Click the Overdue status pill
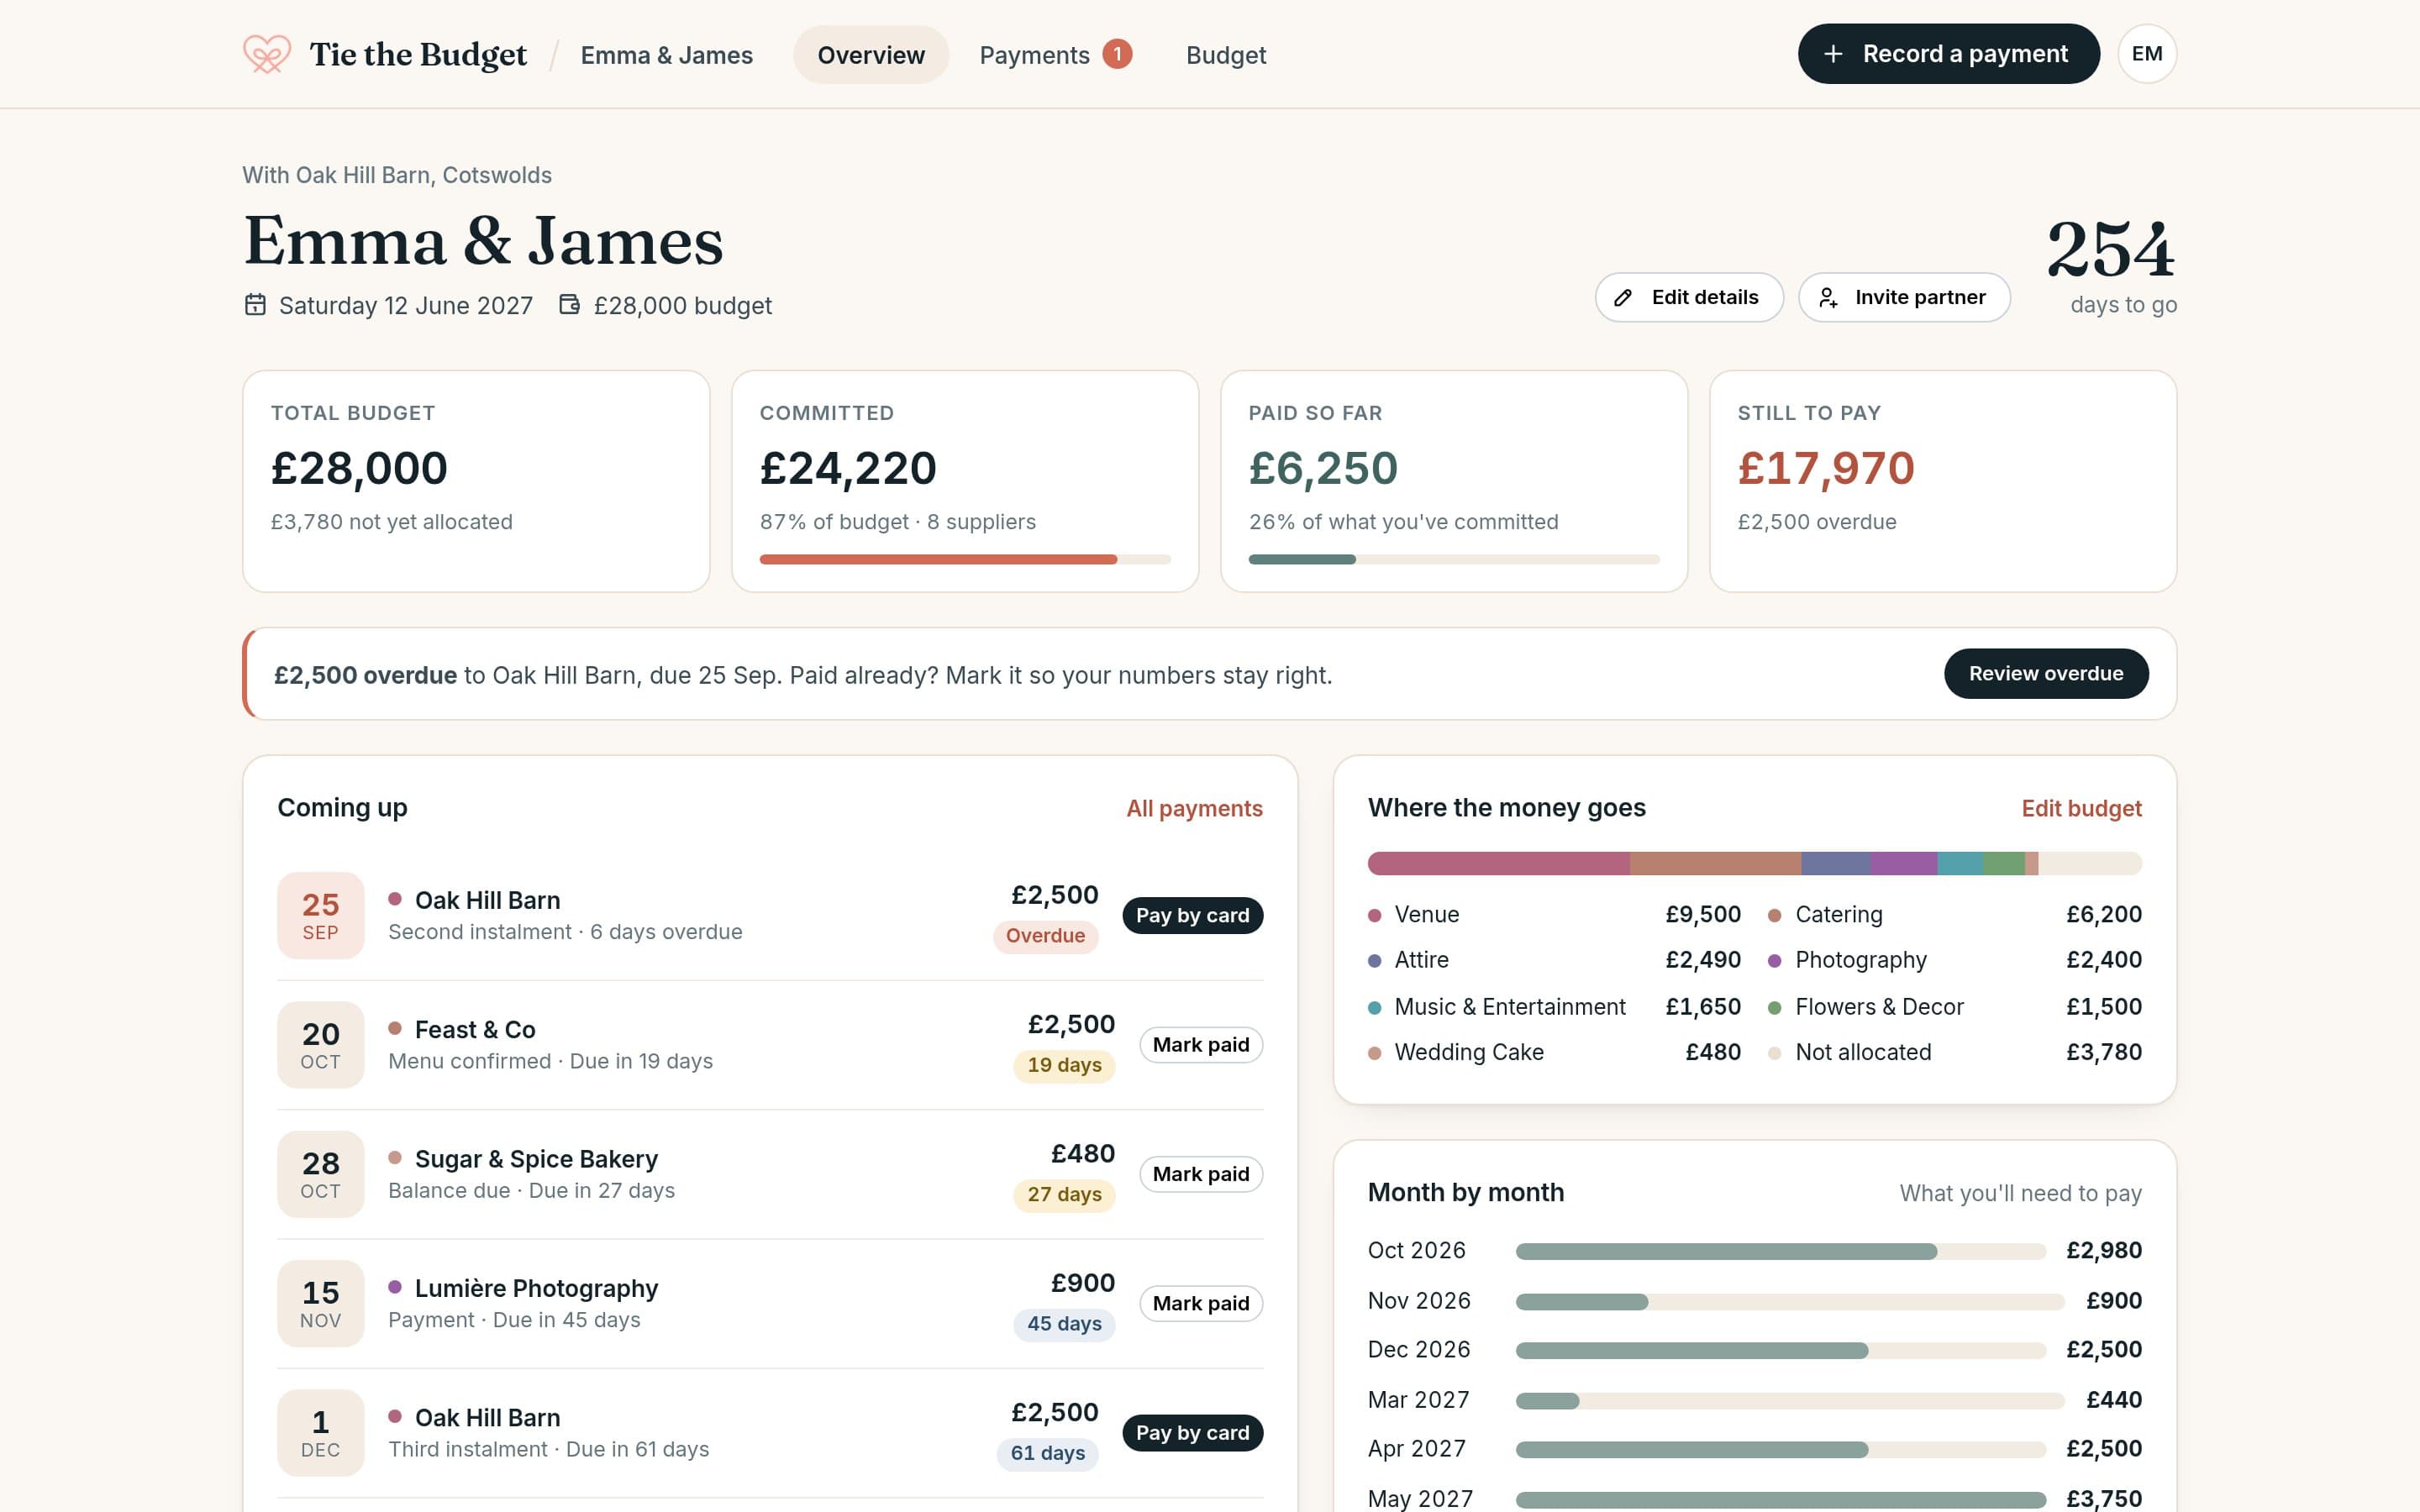This screenshot has height=1512, width=2420. (1045, 936)
